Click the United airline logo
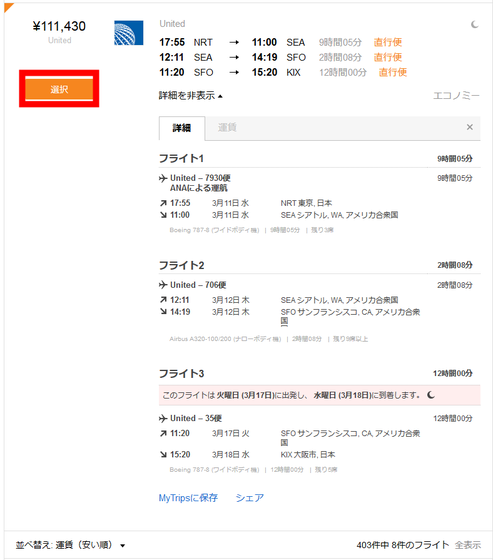 129,33
